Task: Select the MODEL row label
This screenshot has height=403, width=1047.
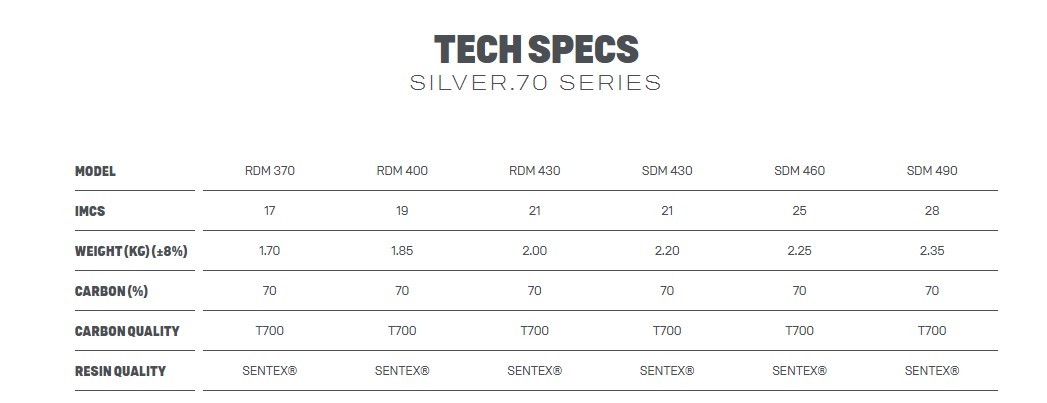Action: (x=96, y=171)
